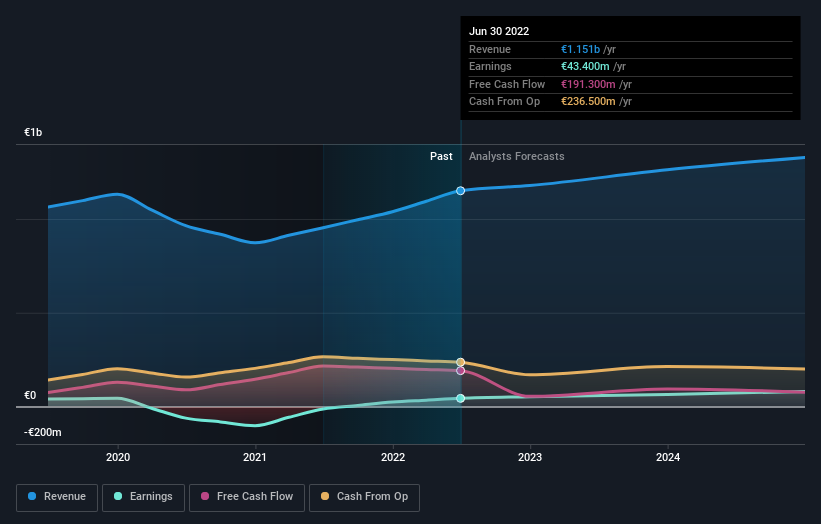
Task: Click the 2021 x-axis label
Action: [255, 458]
